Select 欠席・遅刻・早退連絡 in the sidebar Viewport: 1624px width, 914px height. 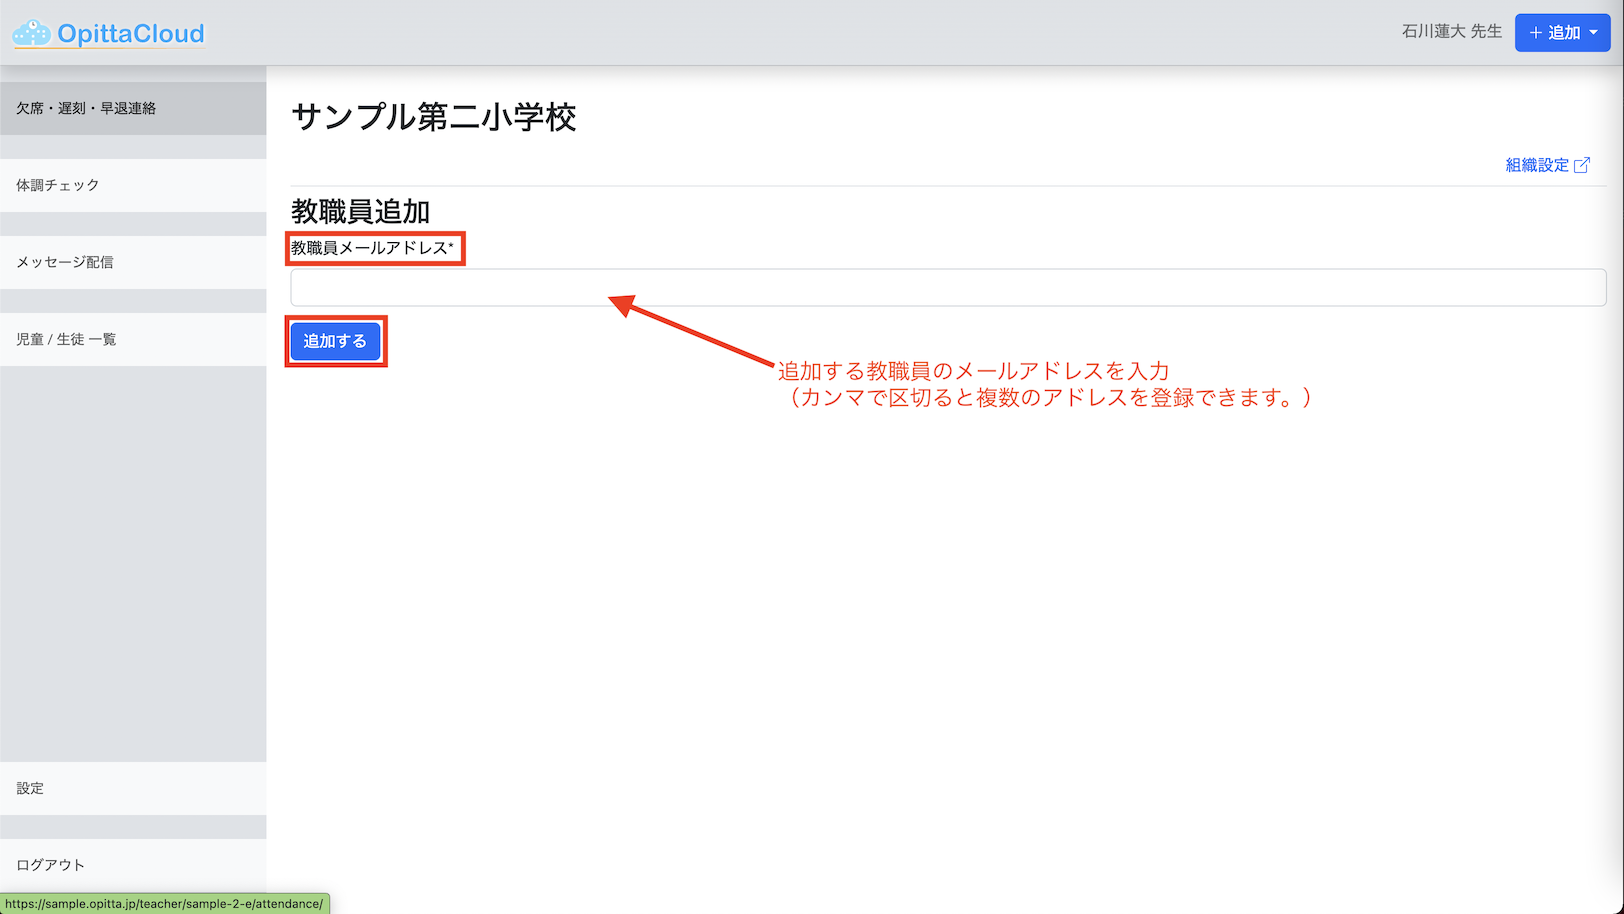click(x=133, y=108)
